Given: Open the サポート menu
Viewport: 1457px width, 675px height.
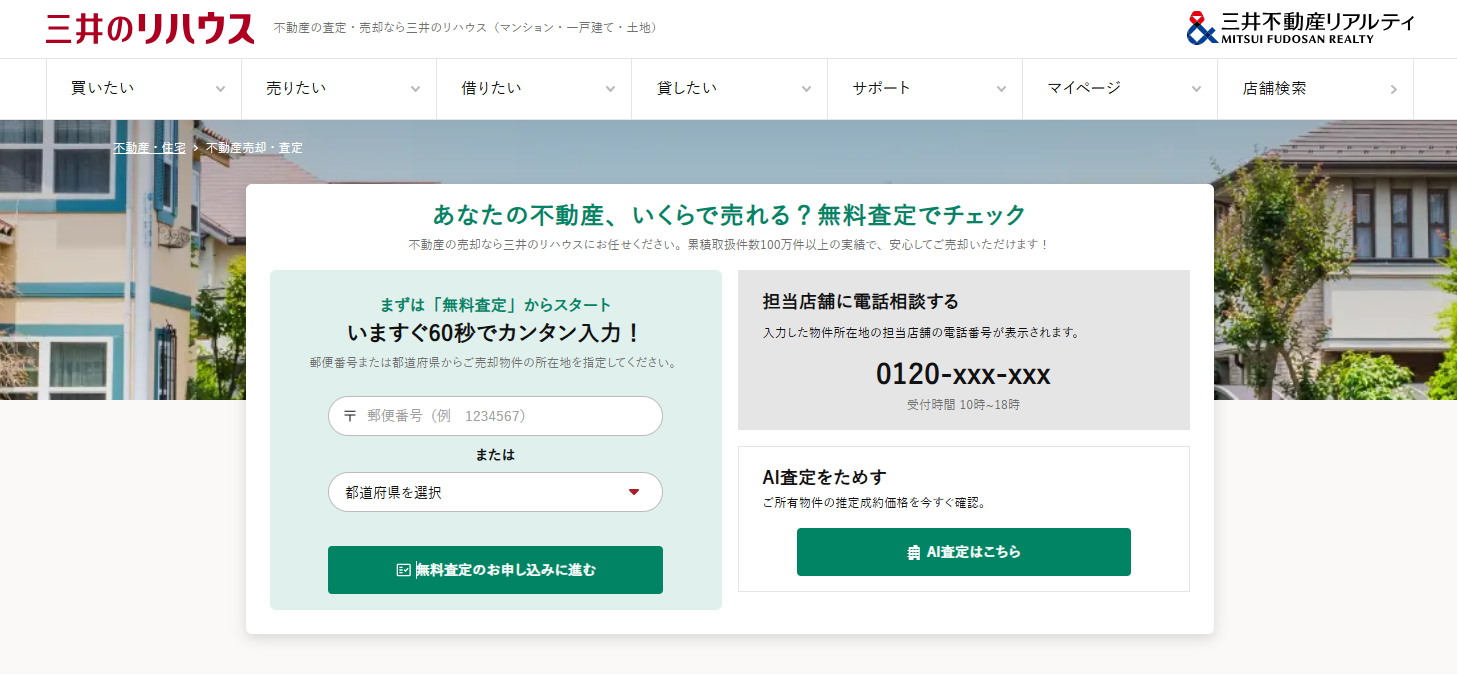Looking at the screenshot, I should pos(925,88).
